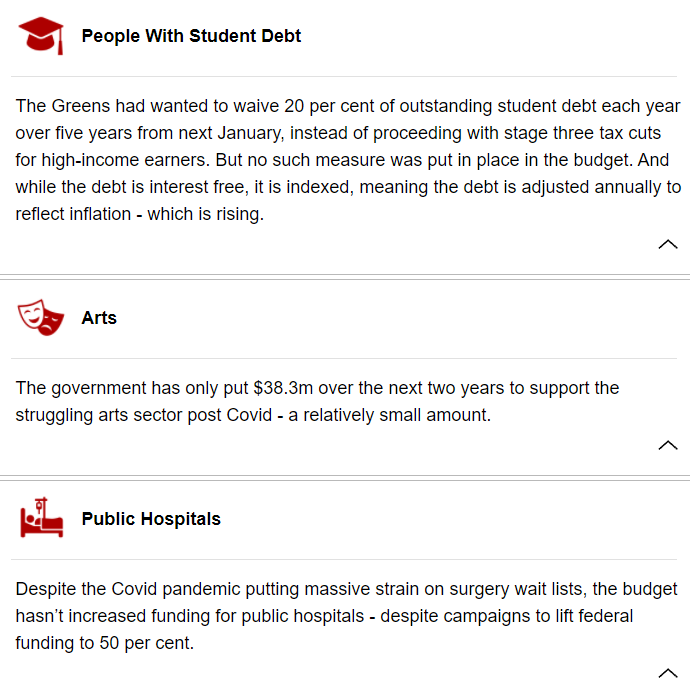Collapse the Public Hospitals section chevron
Viewport: 690px width, 695px height.
668,673
